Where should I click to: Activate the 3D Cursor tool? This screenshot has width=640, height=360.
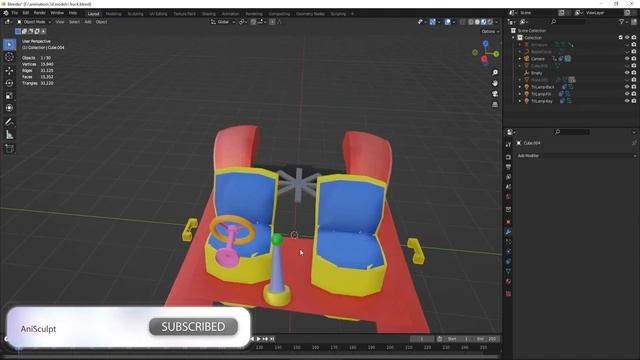(9, 57)
